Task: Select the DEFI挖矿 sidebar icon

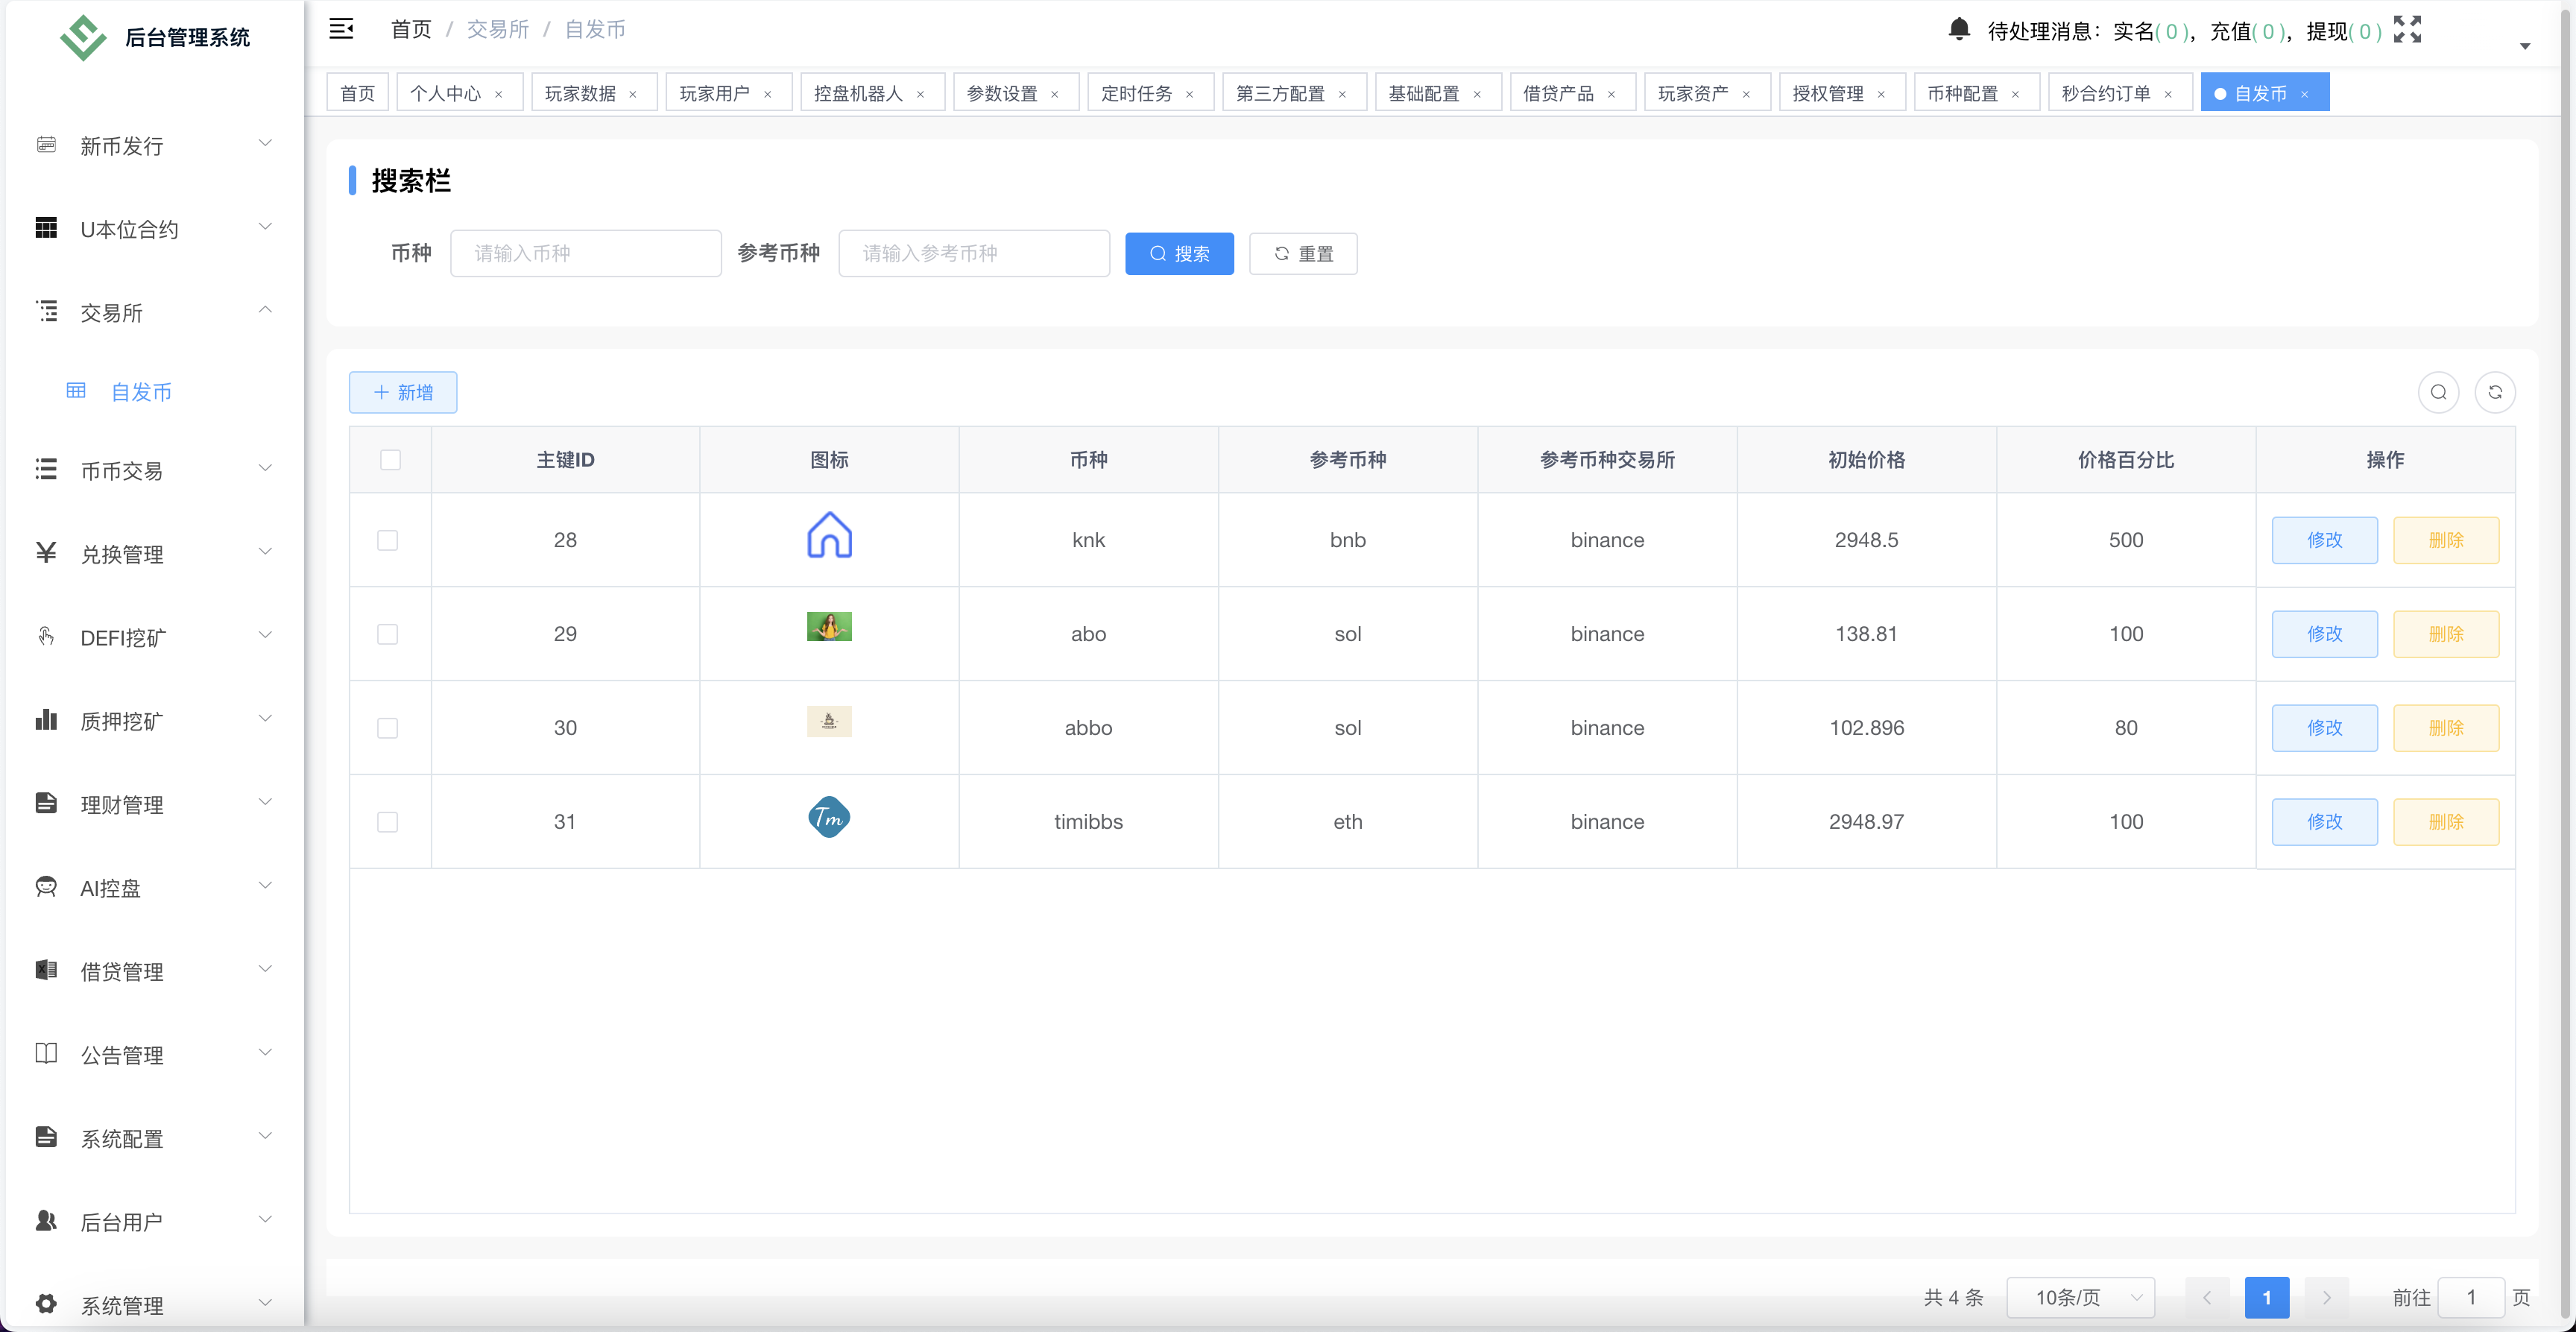Action: pos(46,637)
